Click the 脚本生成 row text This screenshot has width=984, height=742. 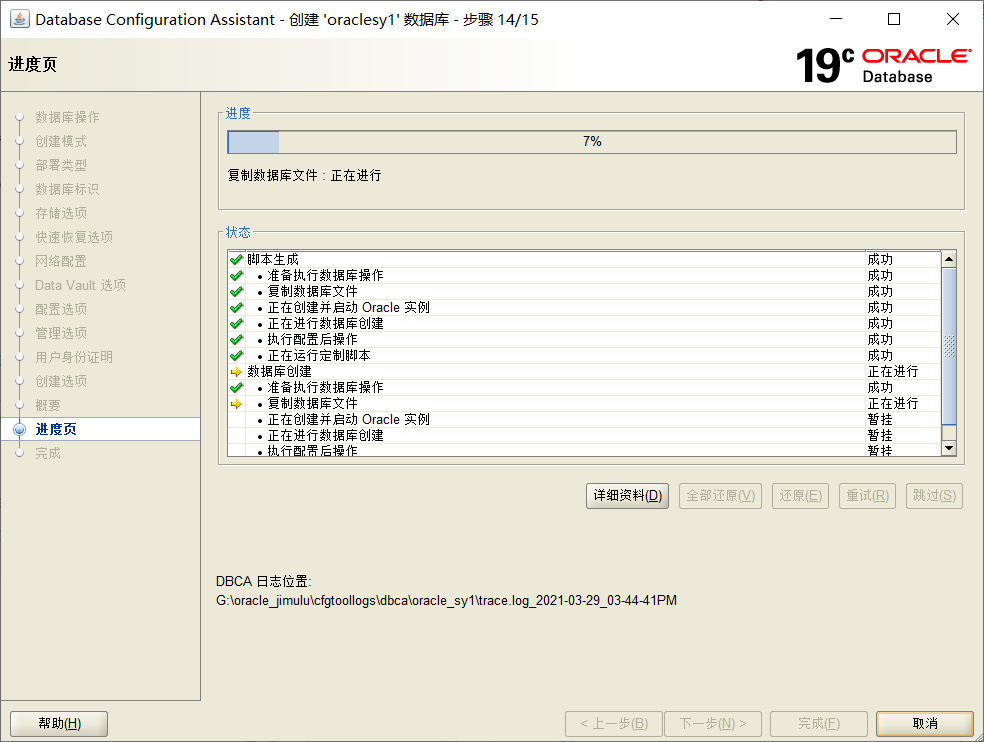coord(273,259)
